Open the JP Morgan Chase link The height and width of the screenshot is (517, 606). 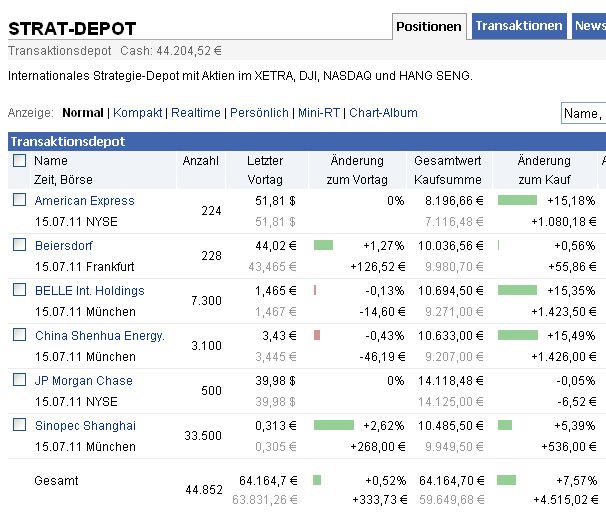click(83, 381)
